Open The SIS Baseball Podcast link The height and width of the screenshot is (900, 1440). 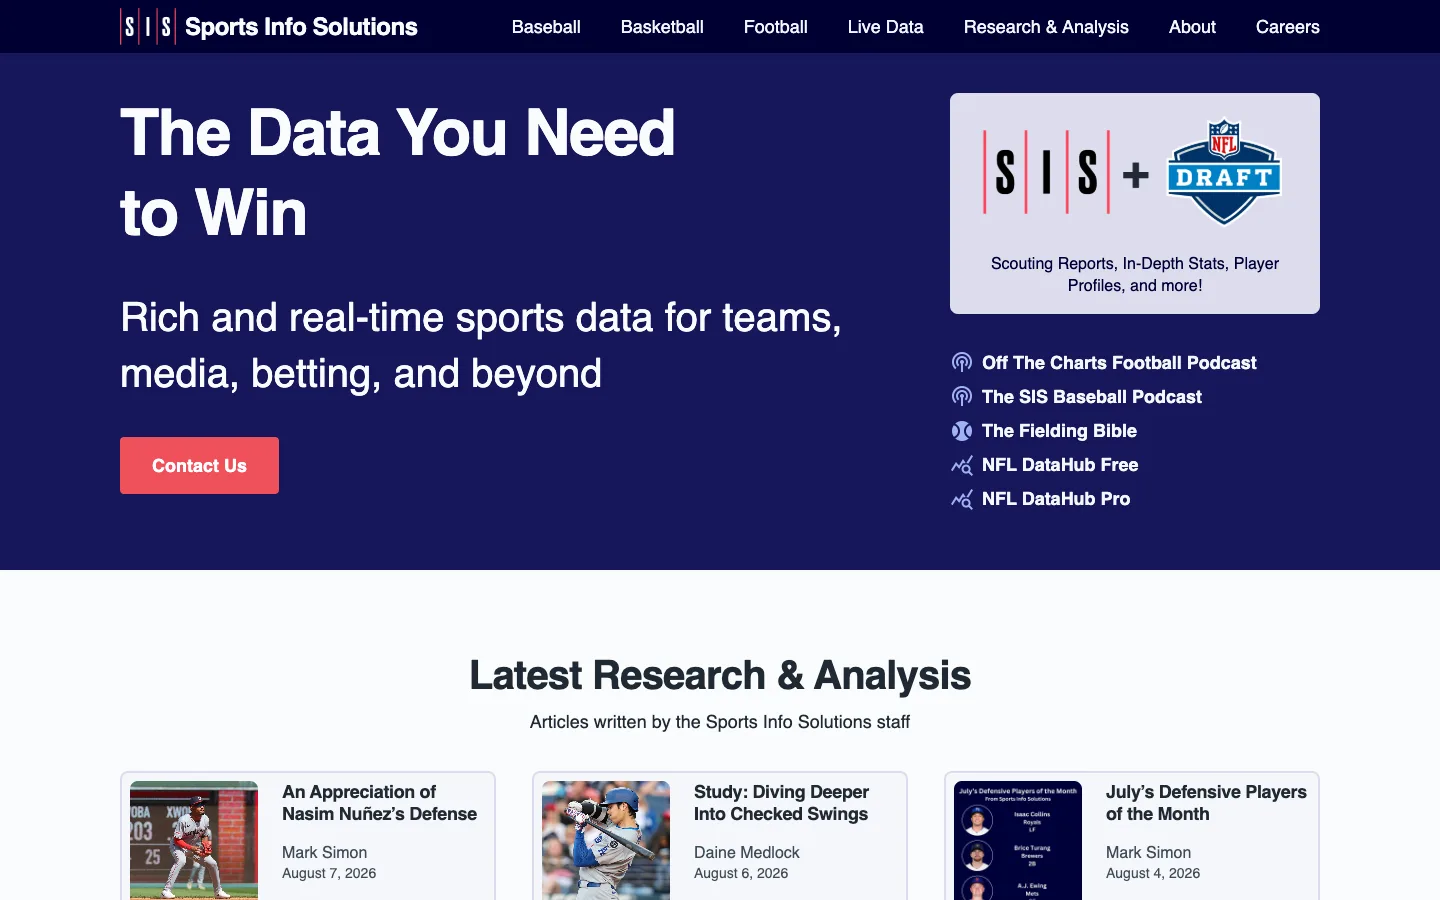(1092, 397)
